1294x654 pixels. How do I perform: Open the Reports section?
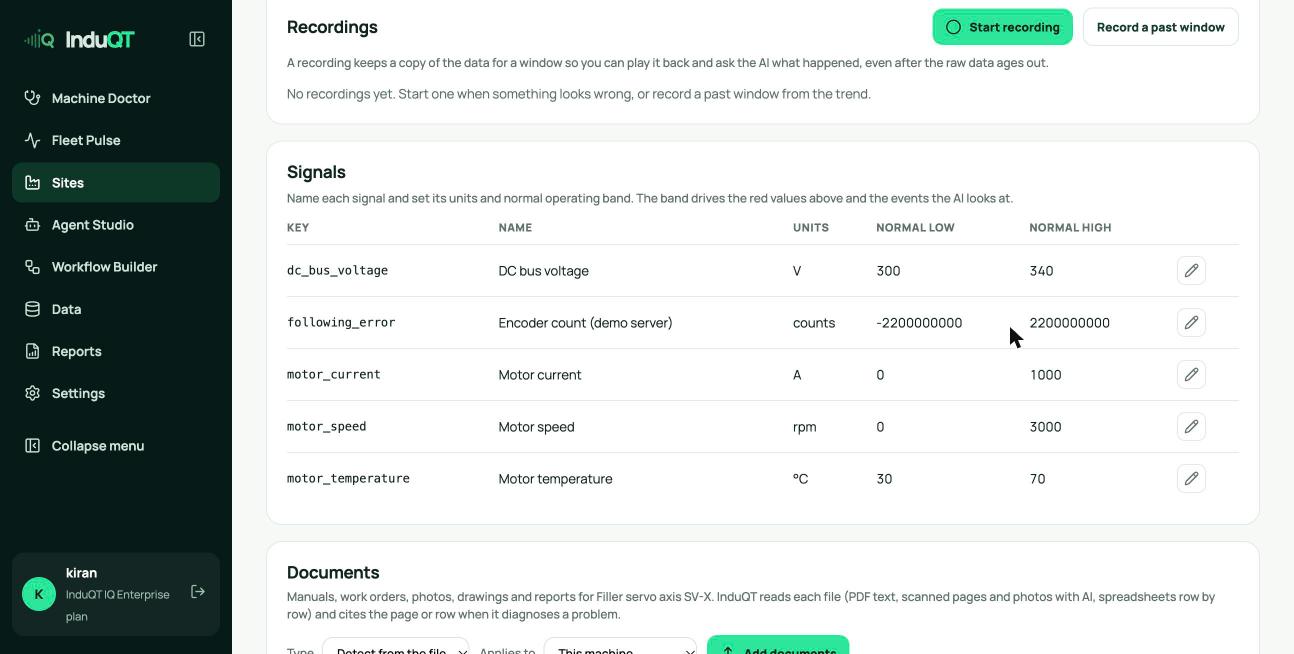point(116,351)
